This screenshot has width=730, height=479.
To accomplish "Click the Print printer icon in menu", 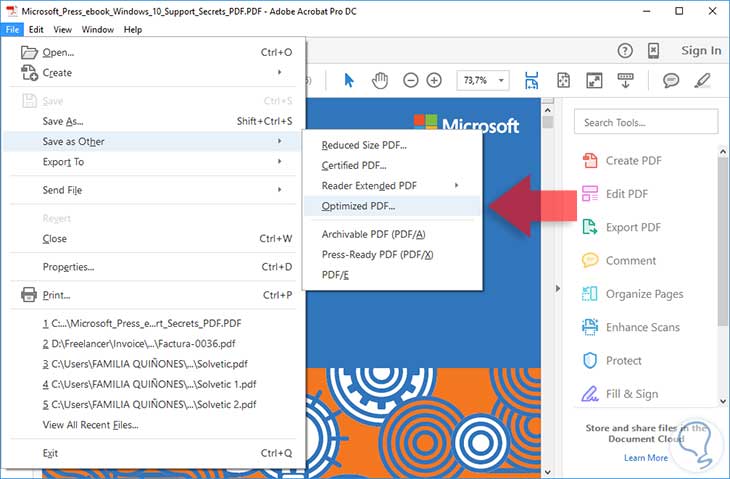I will click(x=29, y=295).
